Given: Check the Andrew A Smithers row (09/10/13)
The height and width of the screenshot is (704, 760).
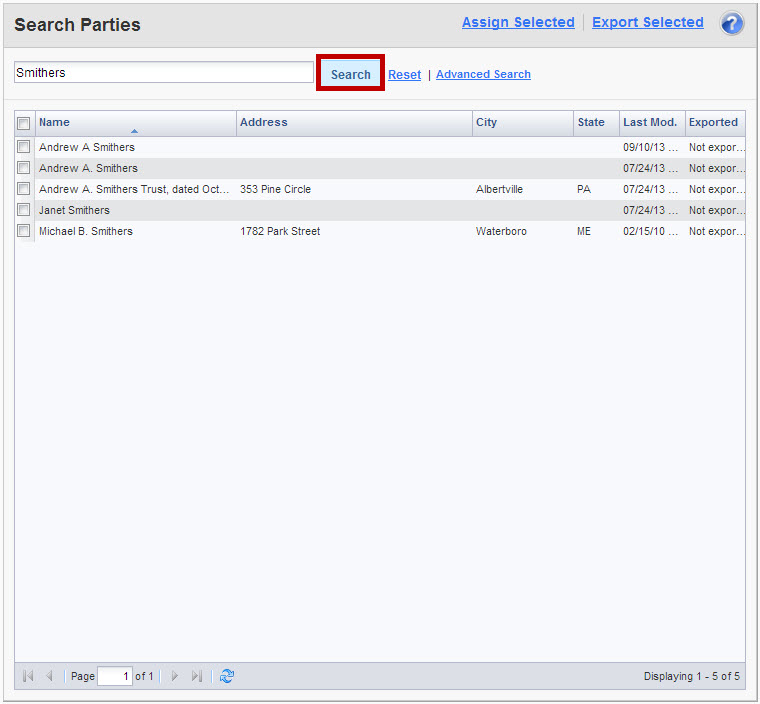Looking at the screenshot, I should click(23, 146).
